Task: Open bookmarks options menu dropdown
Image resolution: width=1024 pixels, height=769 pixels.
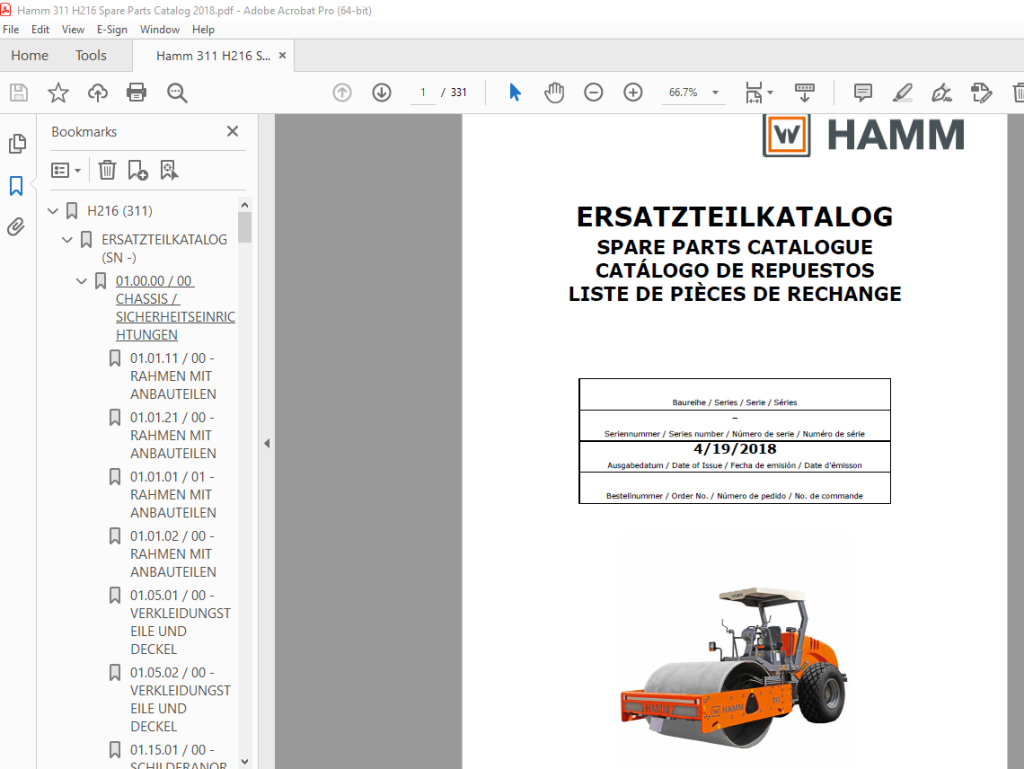Action: click(x=66, y=170)
